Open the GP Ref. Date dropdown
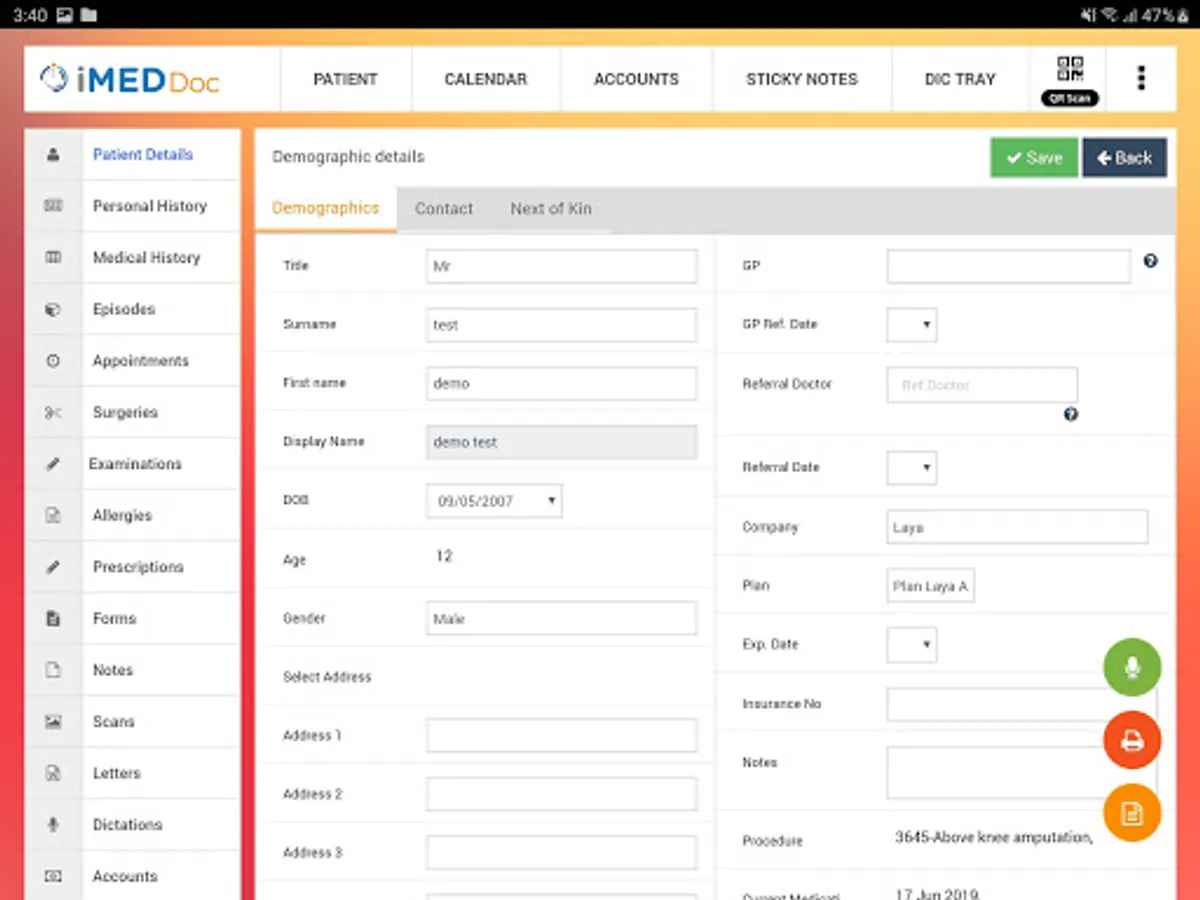Screen dimensions: 1200x900 (x=912, y=325)
